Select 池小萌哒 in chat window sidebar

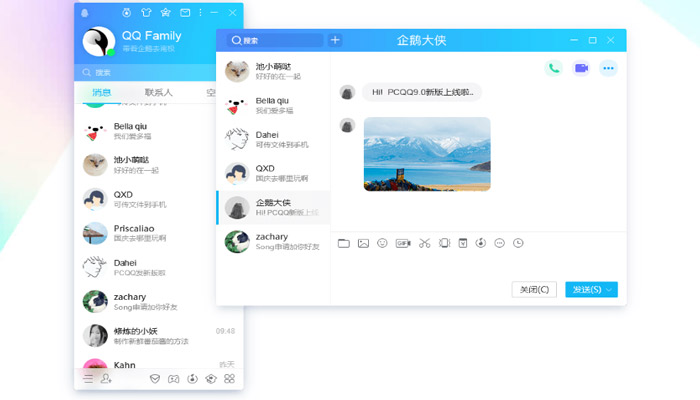[x=273, y=71]
